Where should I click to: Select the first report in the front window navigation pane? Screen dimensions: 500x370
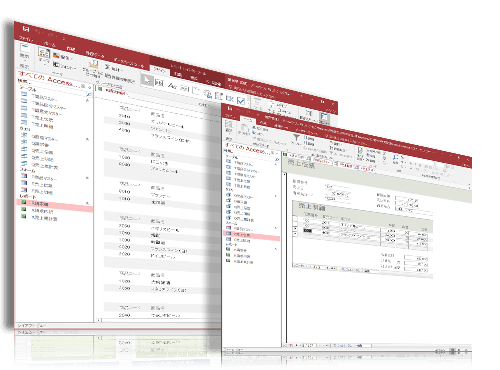[x=237, y=250]
